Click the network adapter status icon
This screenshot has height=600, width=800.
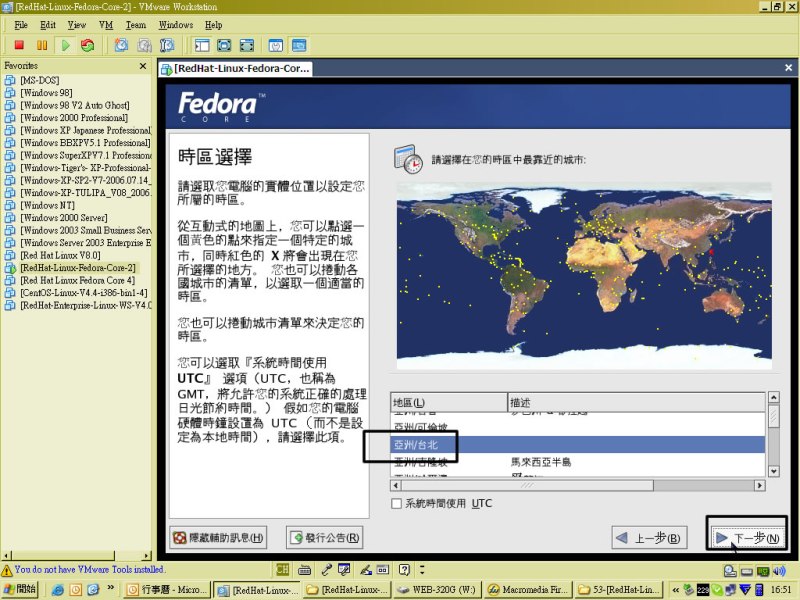(x=763, y=571)
